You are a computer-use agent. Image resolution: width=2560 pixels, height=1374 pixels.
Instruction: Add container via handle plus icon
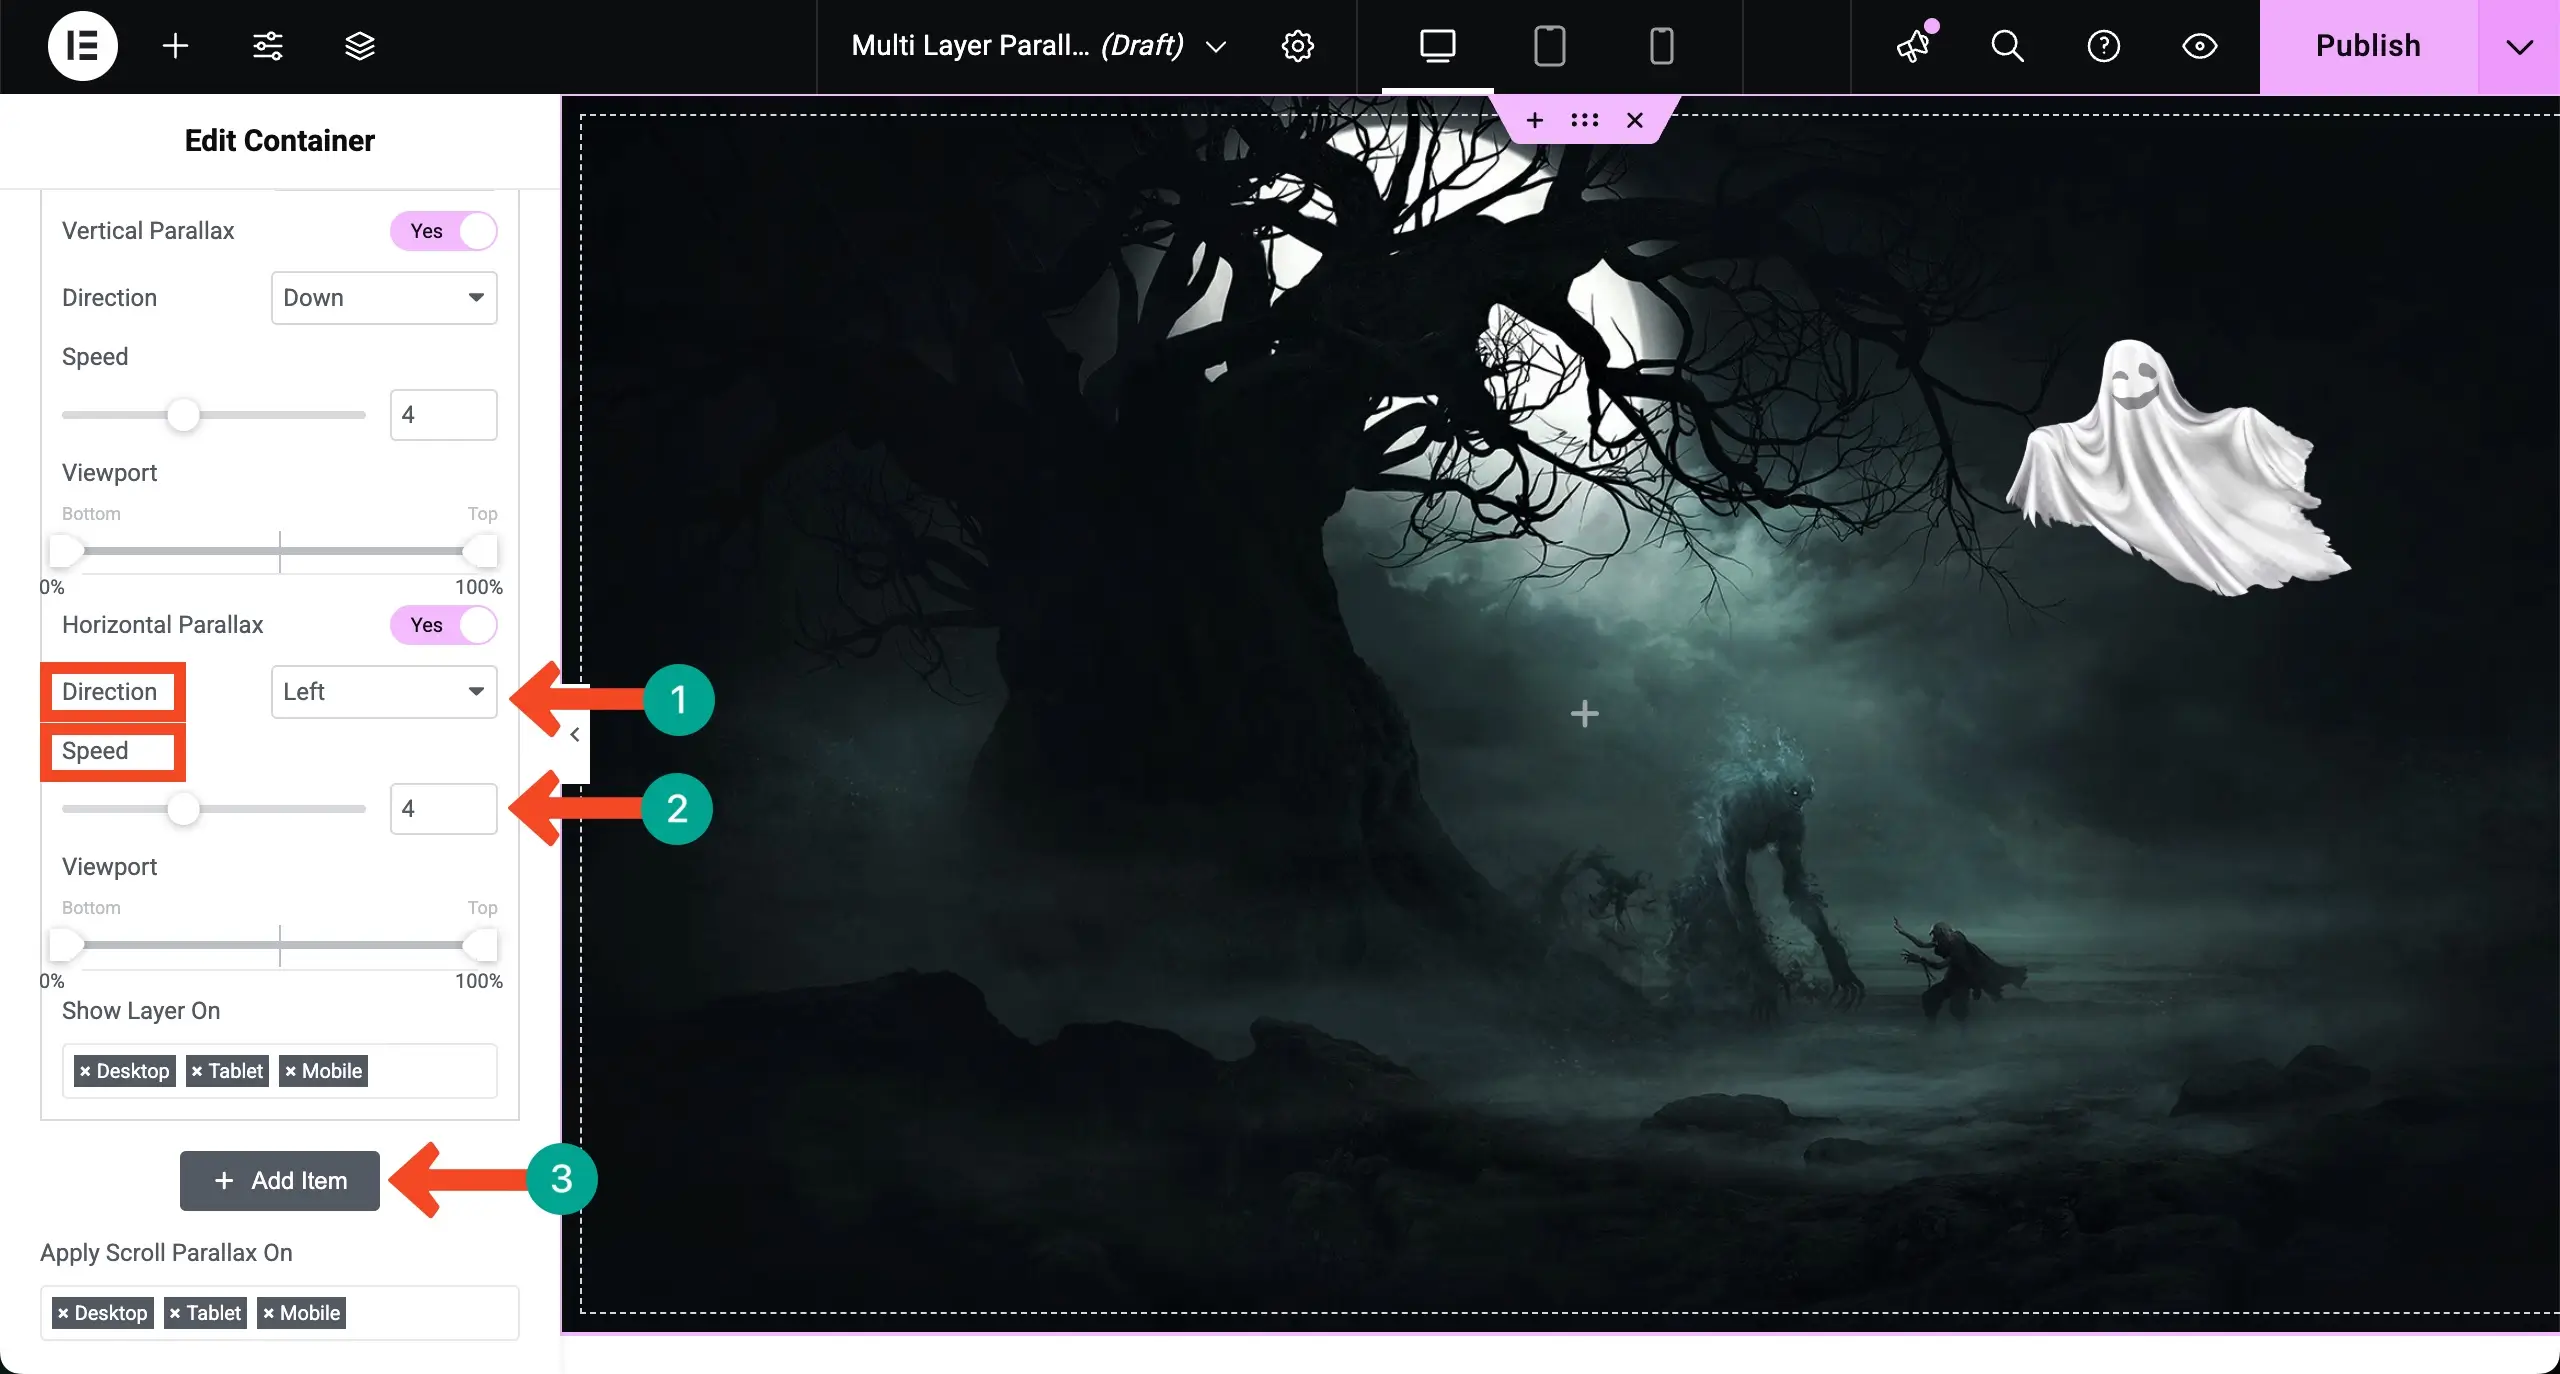(x=1534, y=120)
